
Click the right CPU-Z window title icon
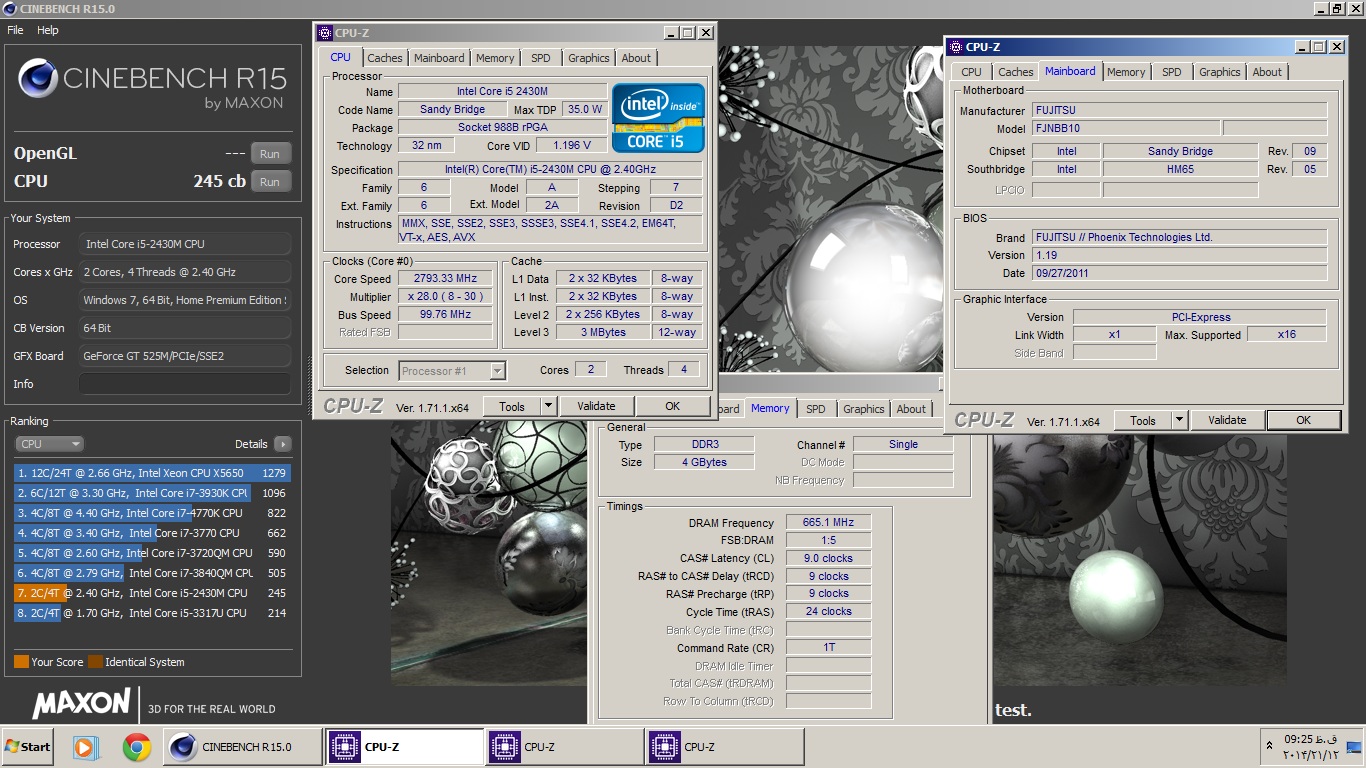[956, 47]
